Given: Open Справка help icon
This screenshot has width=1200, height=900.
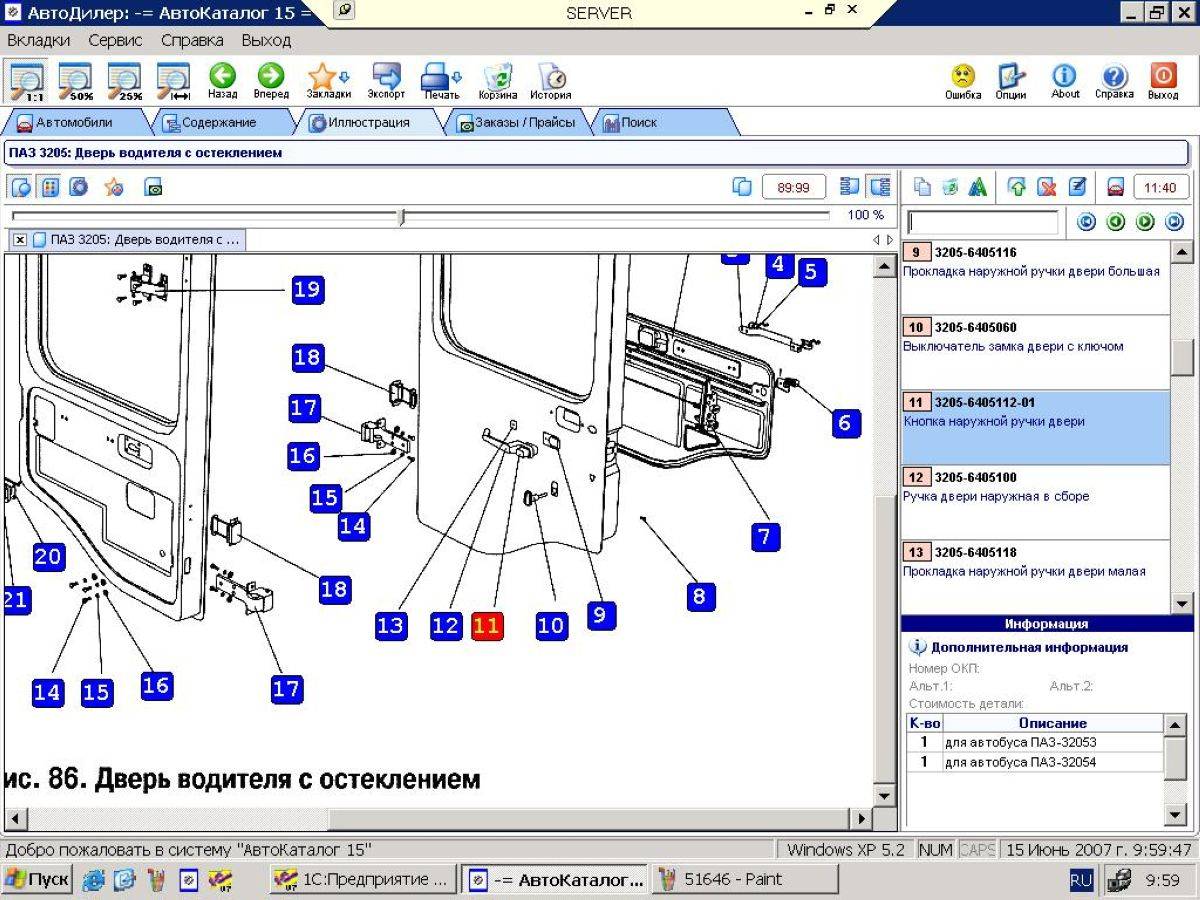Looking at the screenshot, I should pyautogui.click(x=1114, y=80).
